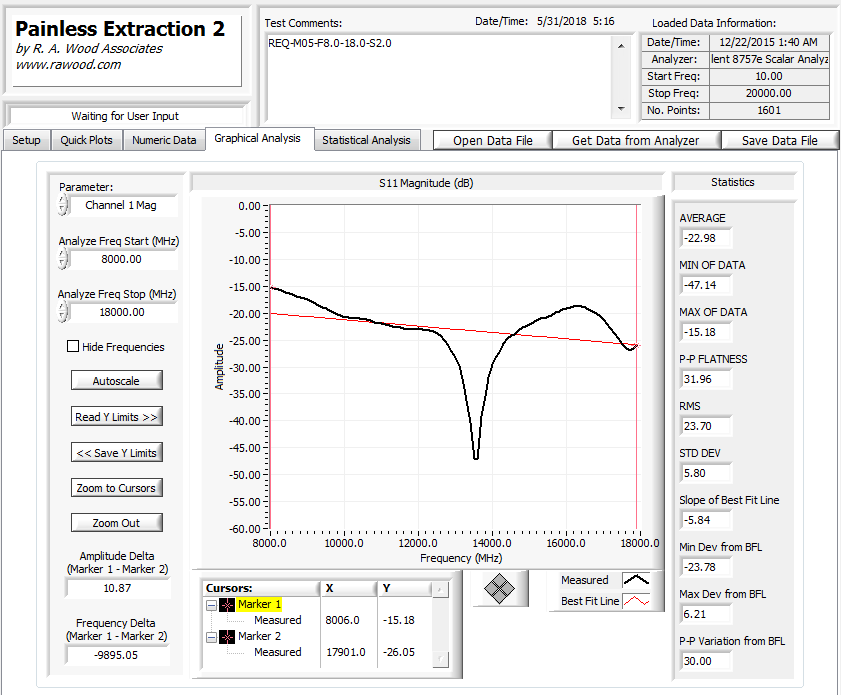This screenshot has width=841, height=695.
Task: Click the RMS value 23.70
Action: pyautogui.click(x=705, y=426)
